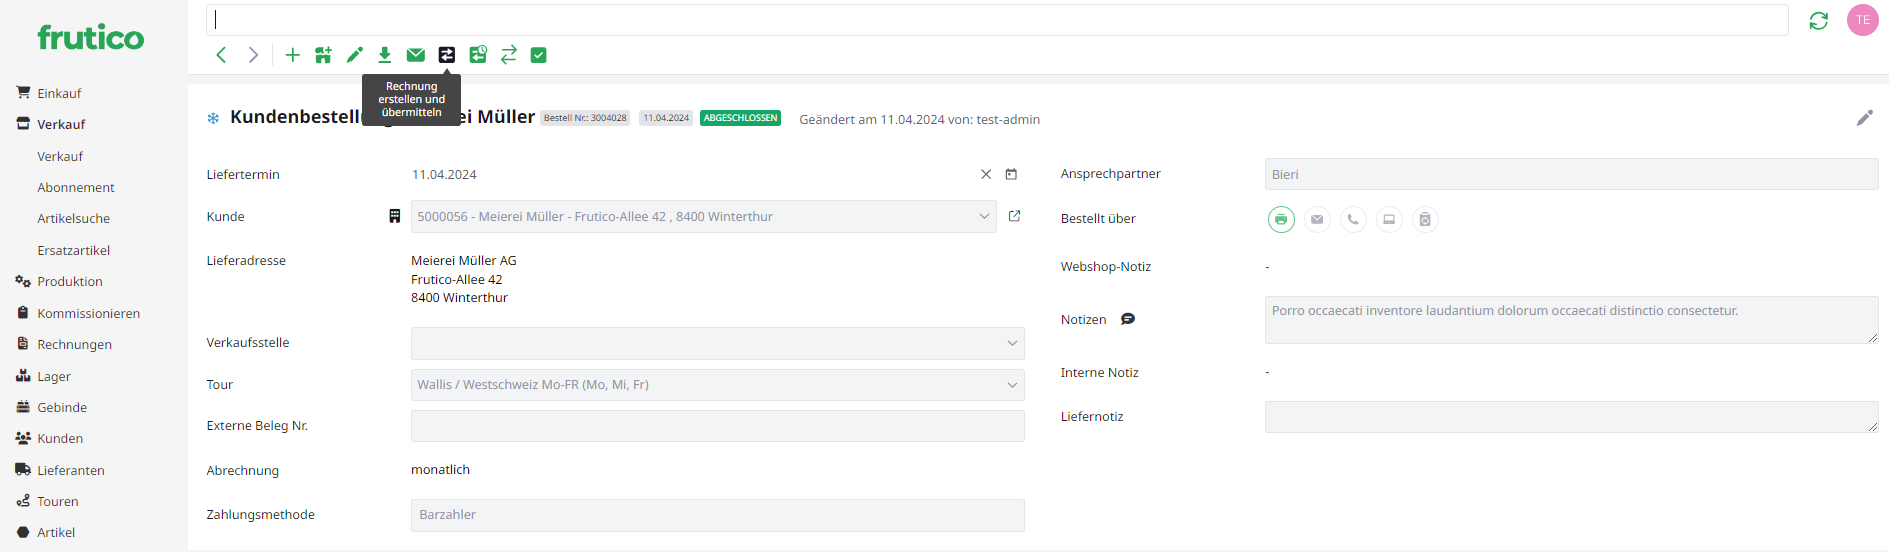Select phone as order channel

coord(1353,219)
